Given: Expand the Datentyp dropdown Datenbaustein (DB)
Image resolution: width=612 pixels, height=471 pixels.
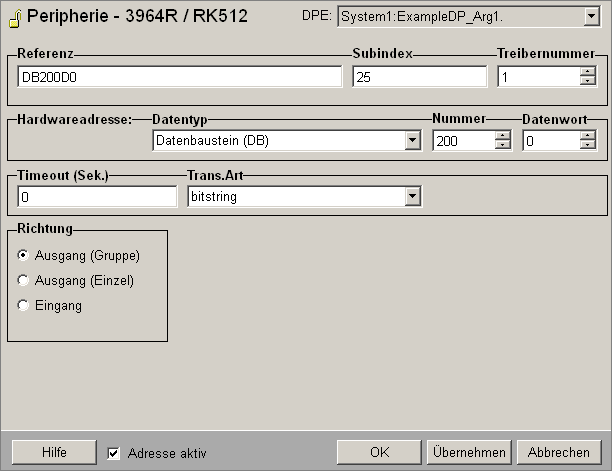Looking at the screenshot, I should (413, 140).
